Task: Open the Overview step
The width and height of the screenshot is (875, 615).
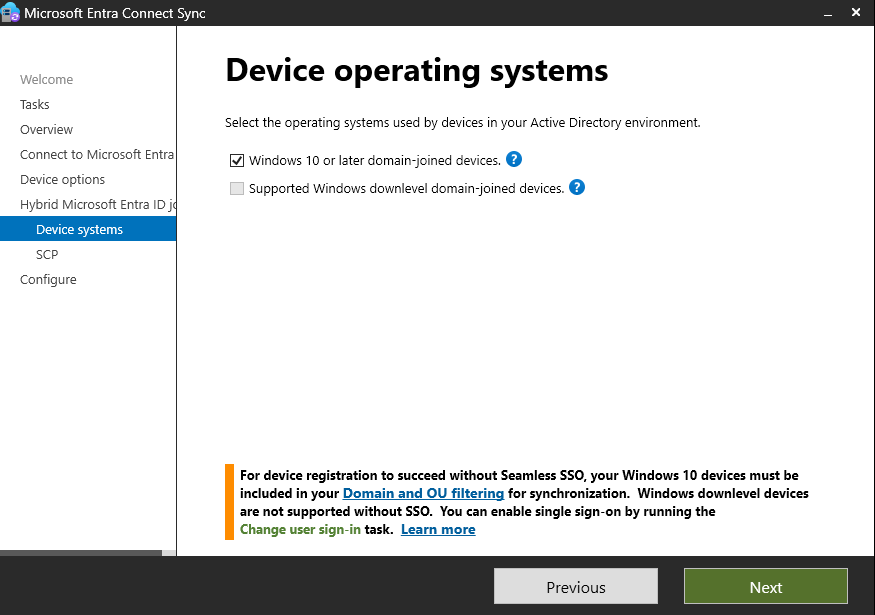Action: 46,130
